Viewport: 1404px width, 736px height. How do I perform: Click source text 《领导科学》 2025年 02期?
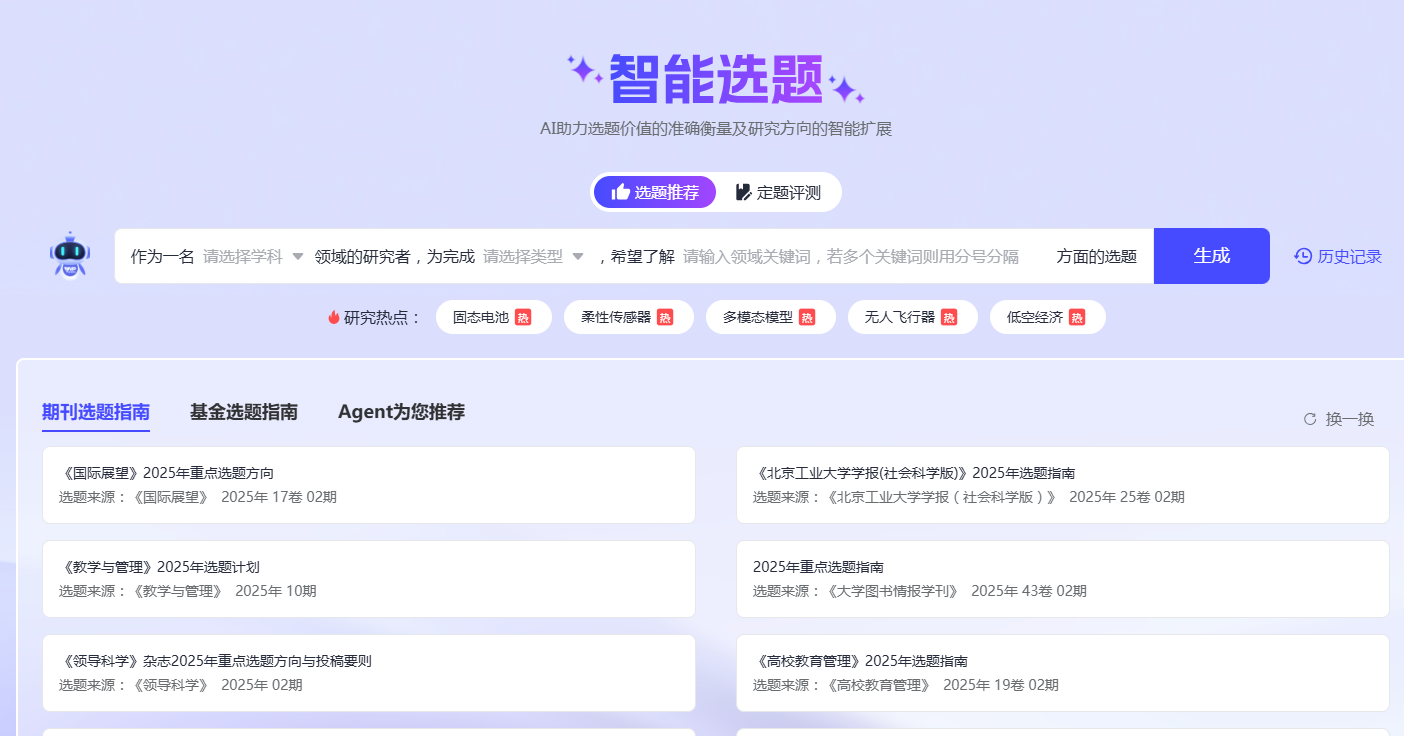point(181,685)
